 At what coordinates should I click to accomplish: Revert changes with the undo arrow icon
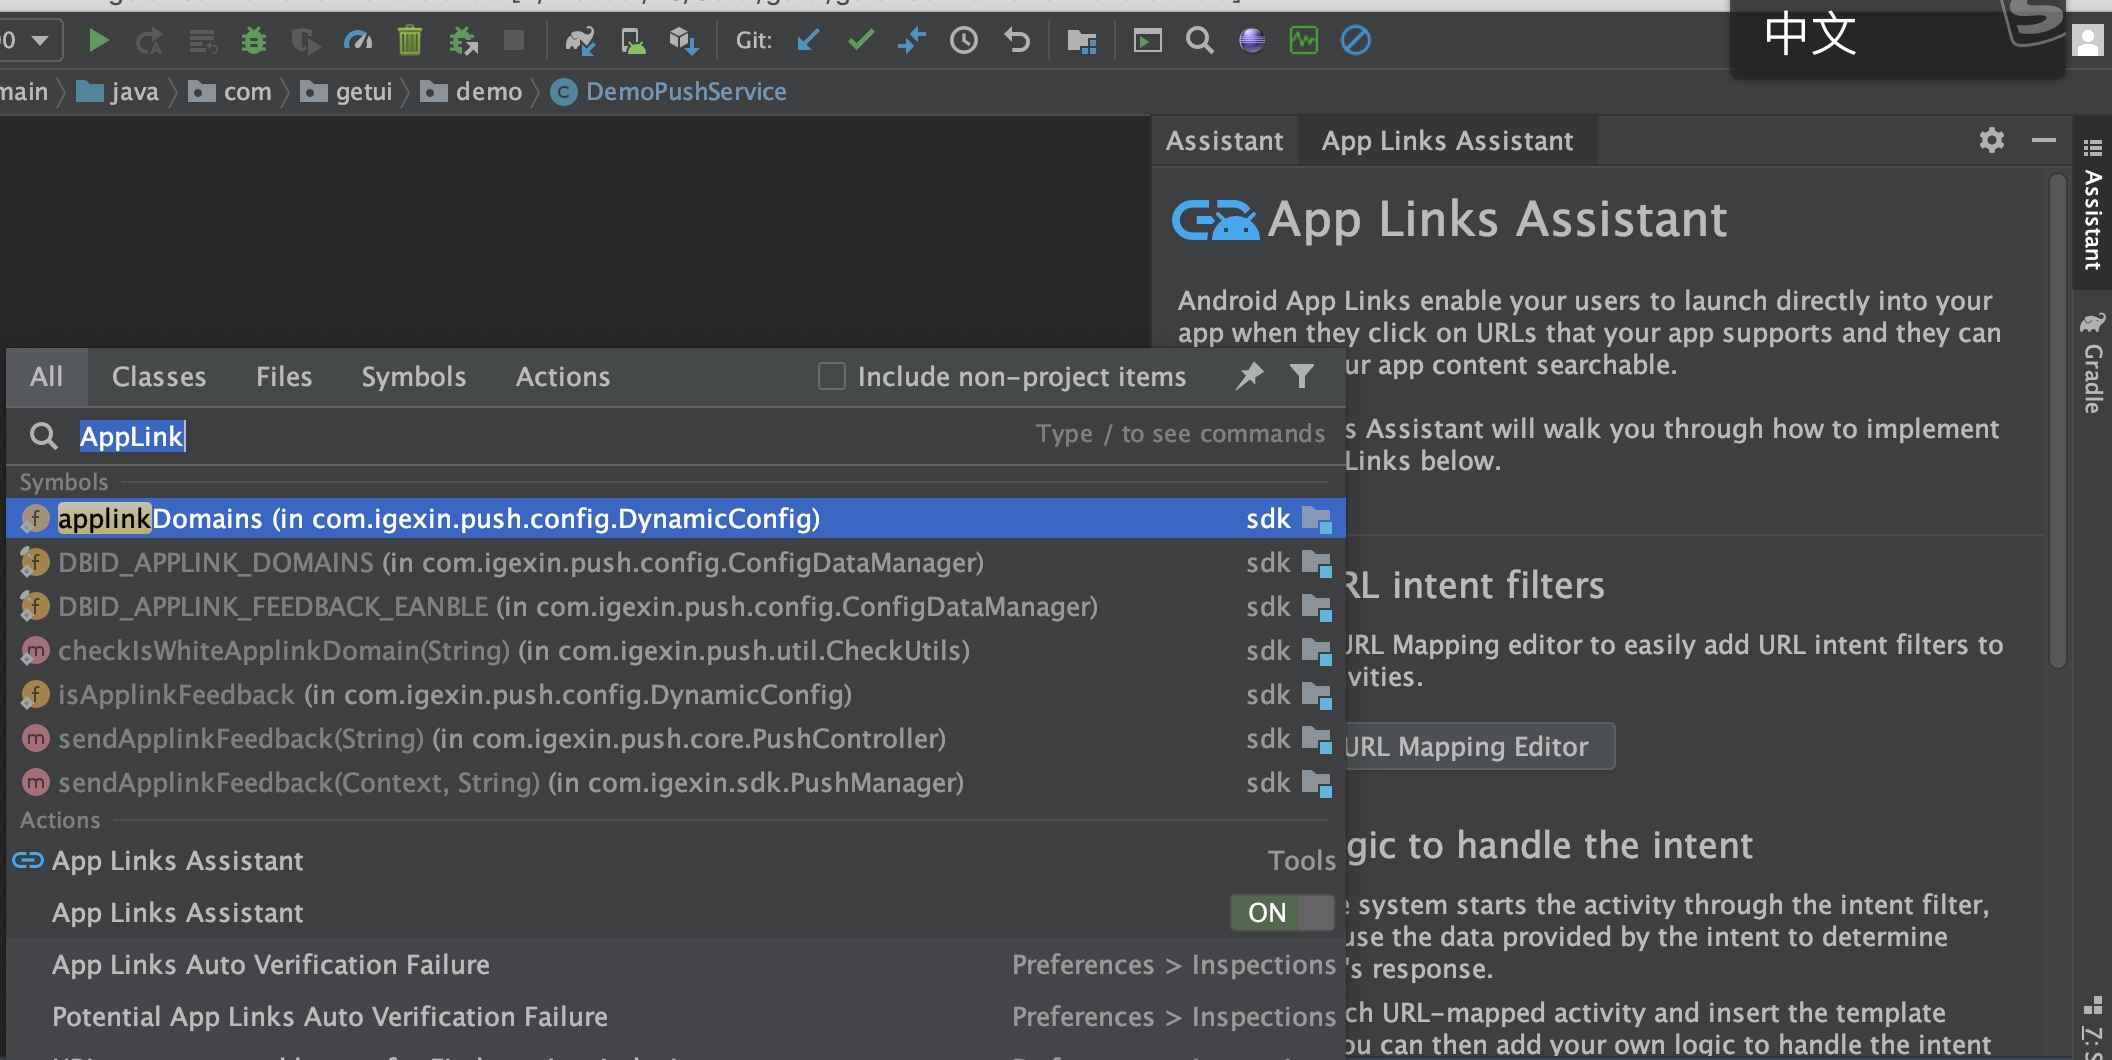pos(1017,41)
